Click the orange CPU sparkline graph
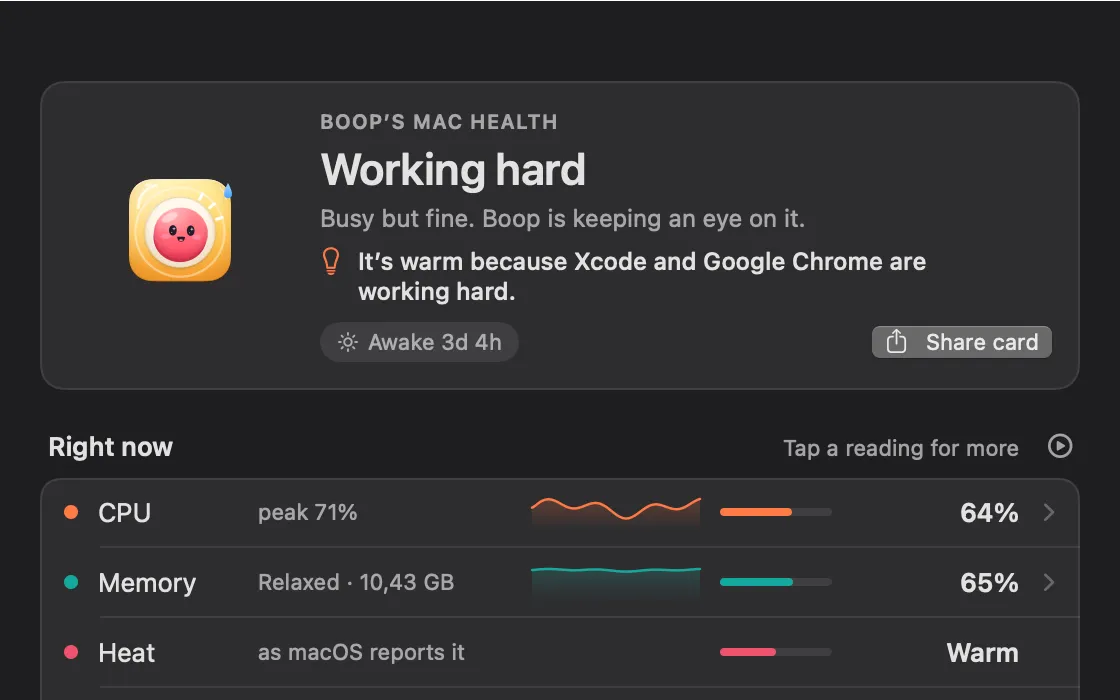Image resolution: width=1120 pixels, height=700 pixels. (x=616, y=511)
